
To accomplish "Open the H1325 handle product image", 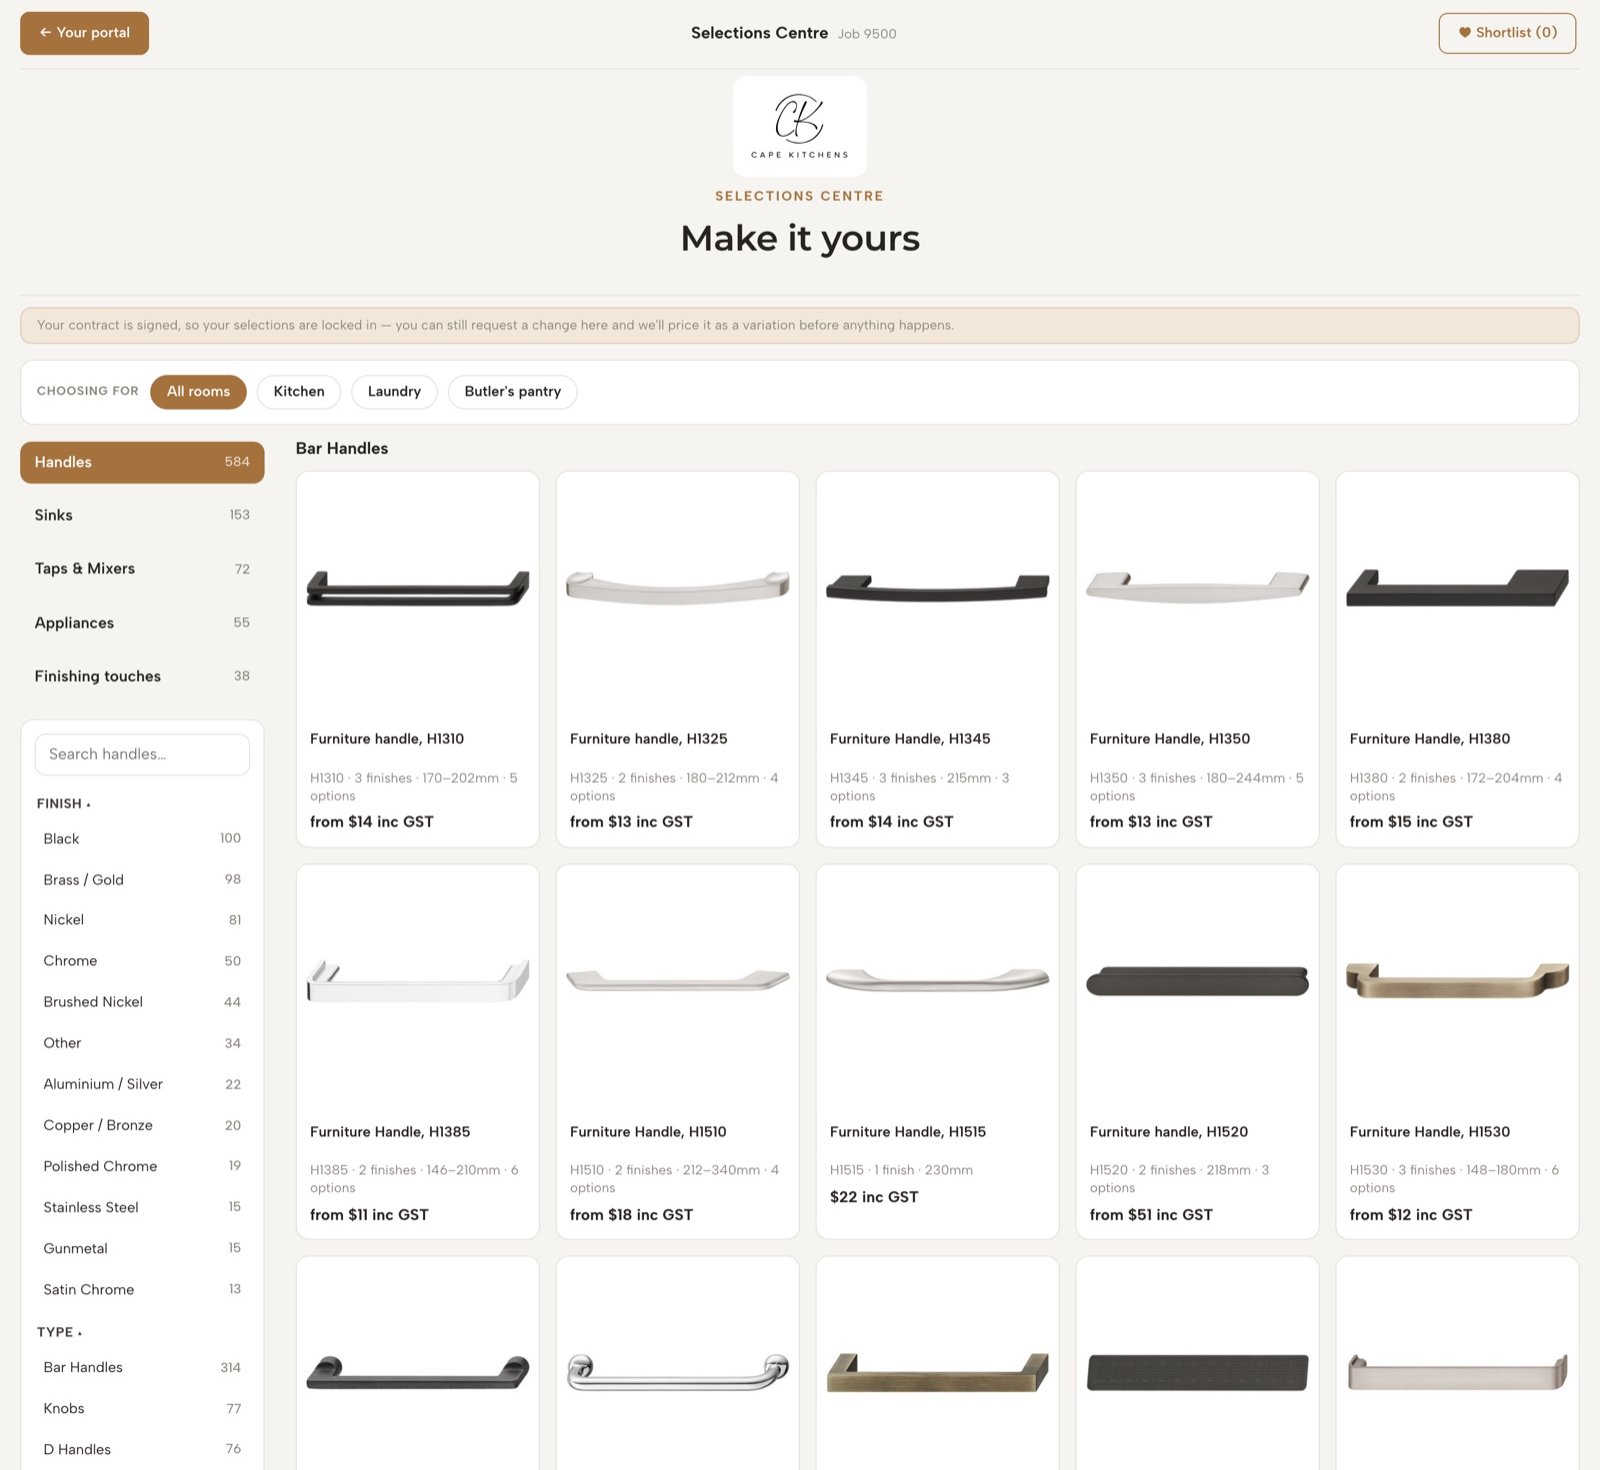I will (x=678, y=587).
